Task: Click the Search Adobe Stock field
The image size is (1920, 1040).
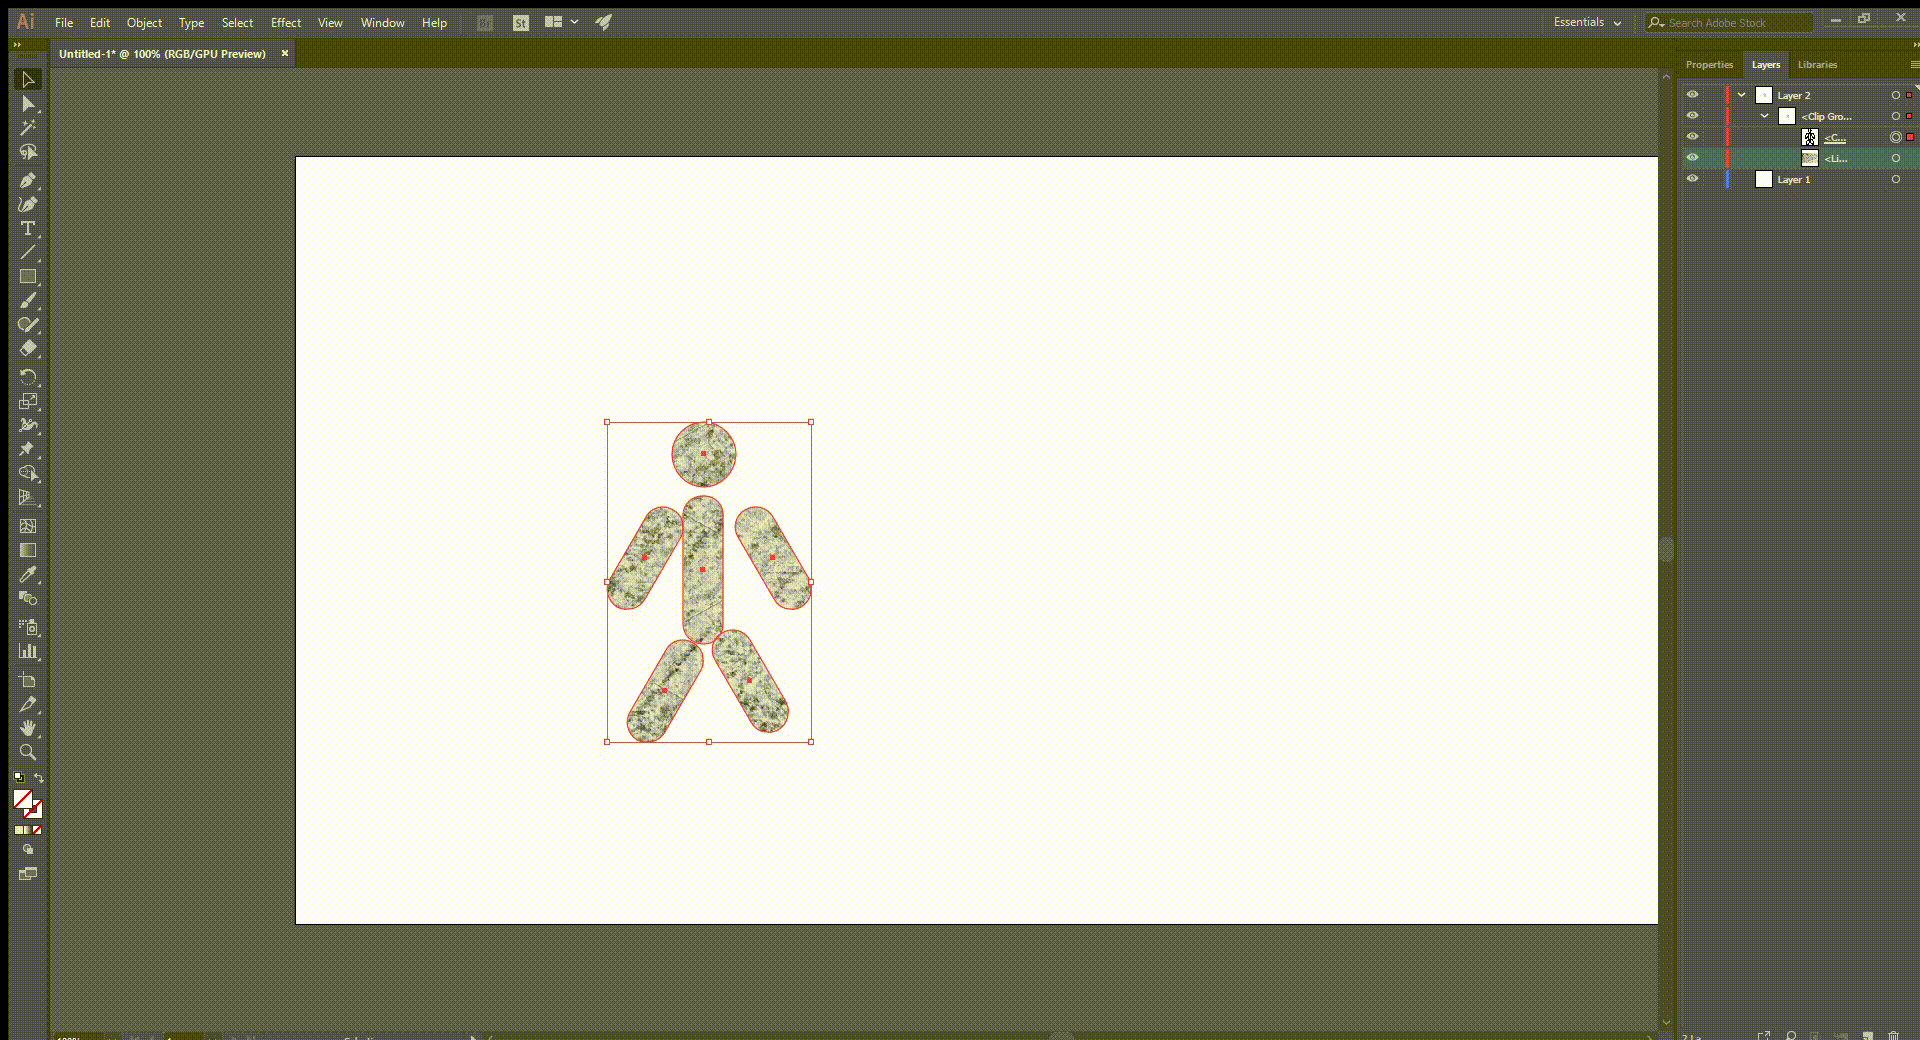Action: [1735, 22]
